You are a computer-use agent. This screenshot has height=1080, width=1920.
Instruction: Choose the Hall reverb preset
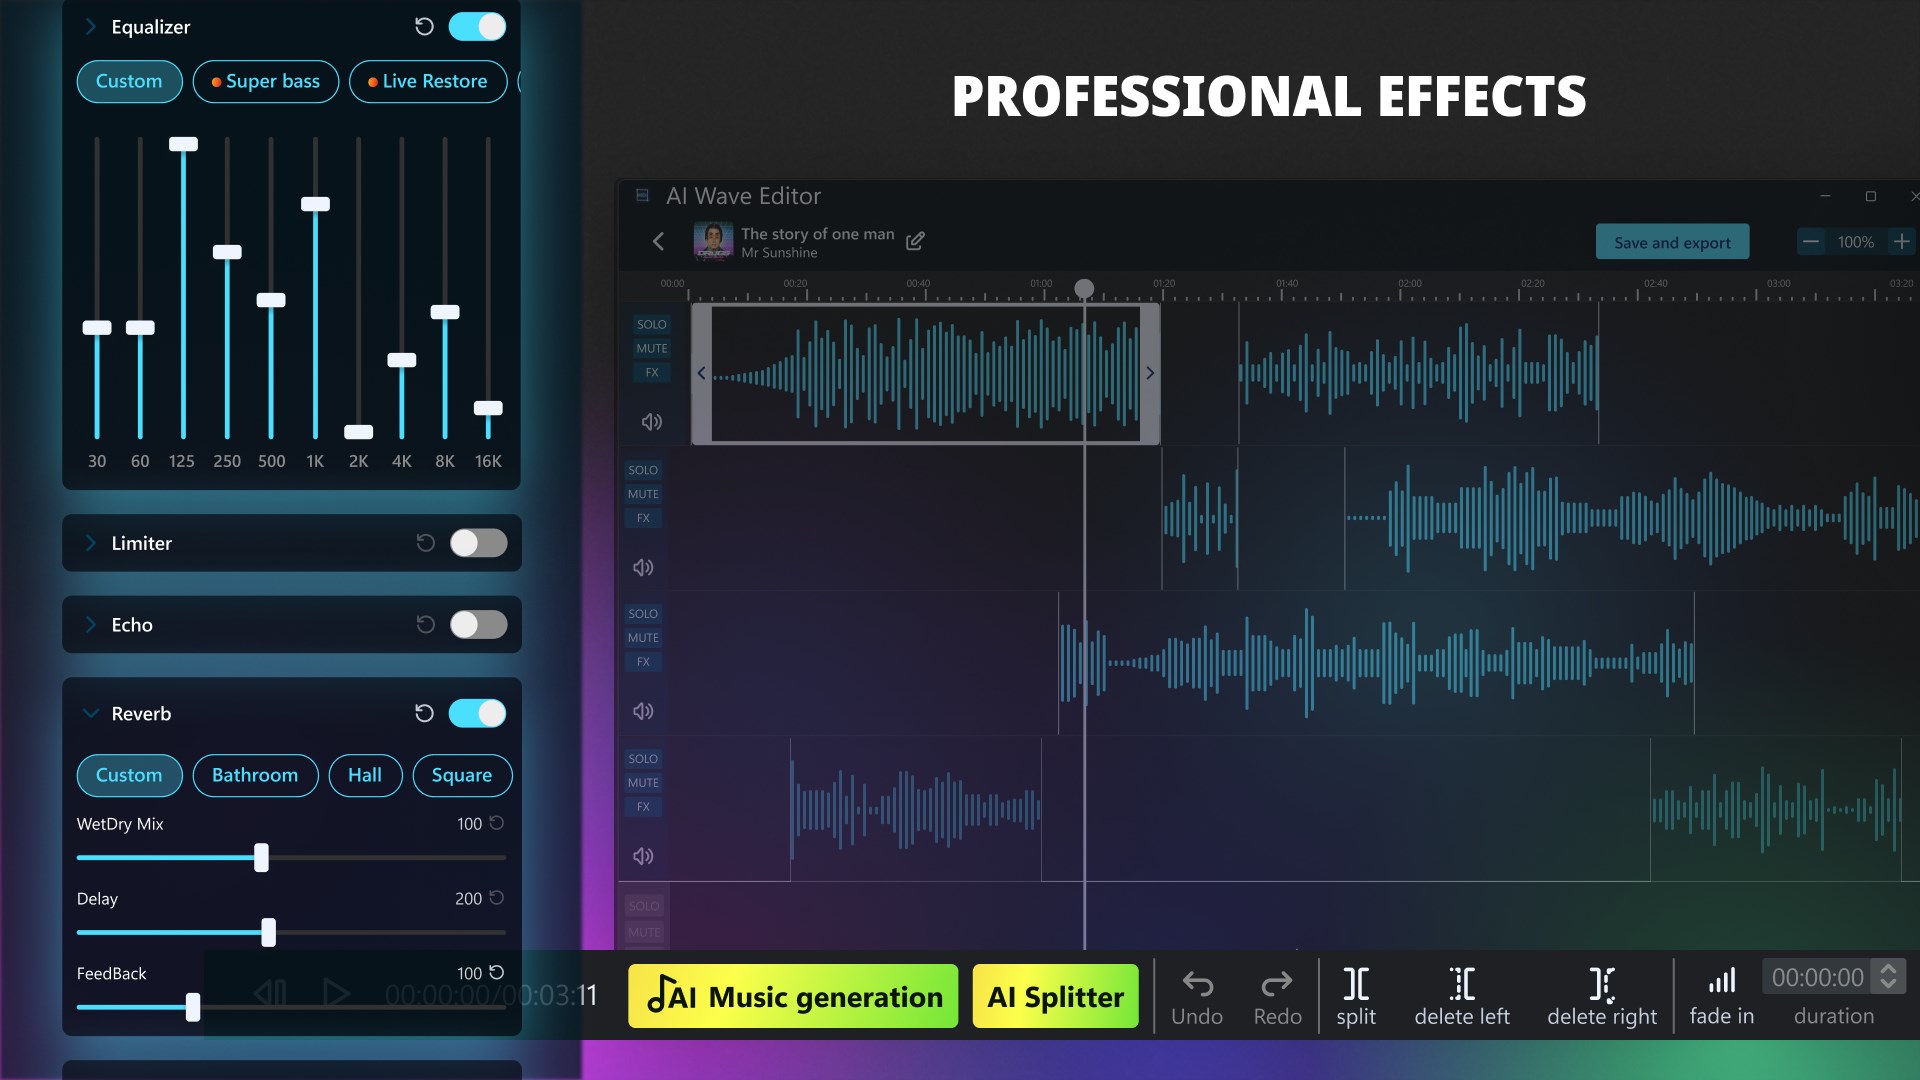coord(365,775)
